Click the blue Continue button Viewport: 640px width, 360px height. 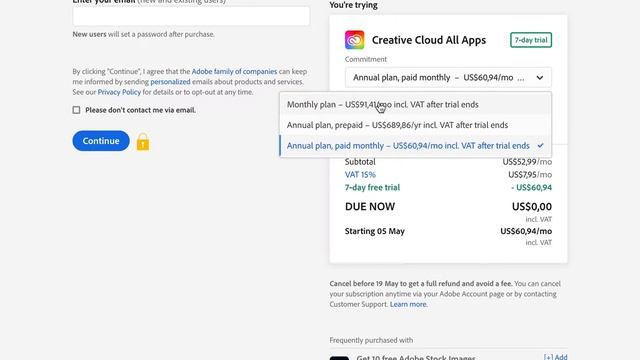point(101,141)
